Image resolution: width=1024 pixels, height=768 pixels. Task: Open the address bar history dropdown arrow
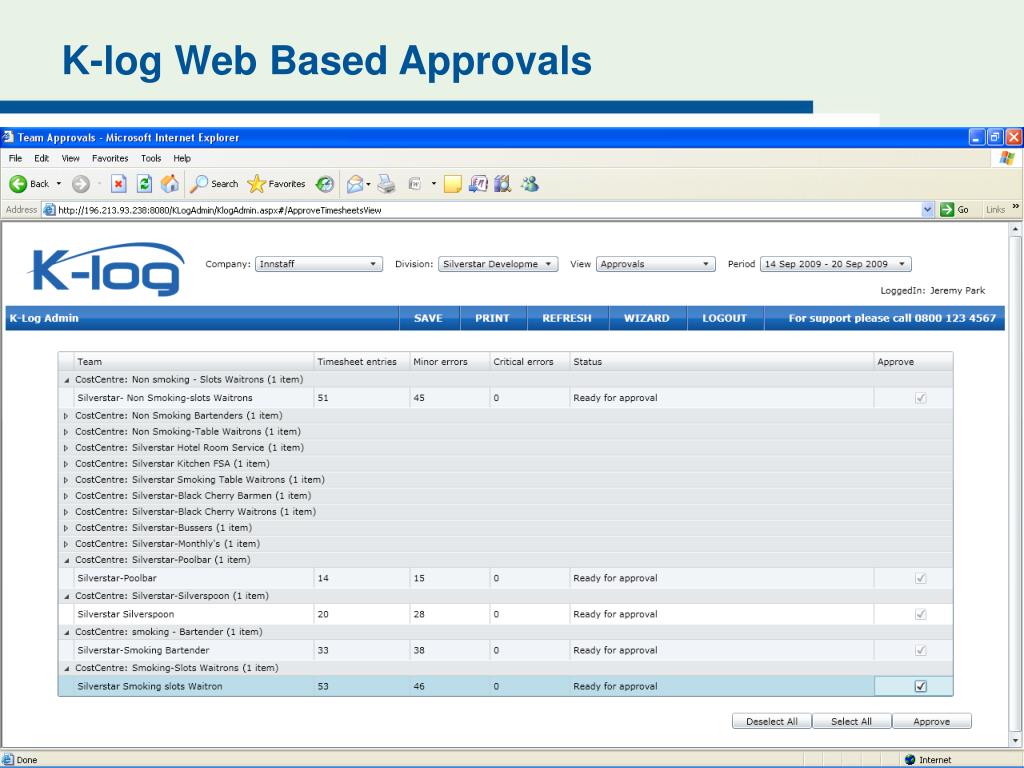[x=927, y=210]
